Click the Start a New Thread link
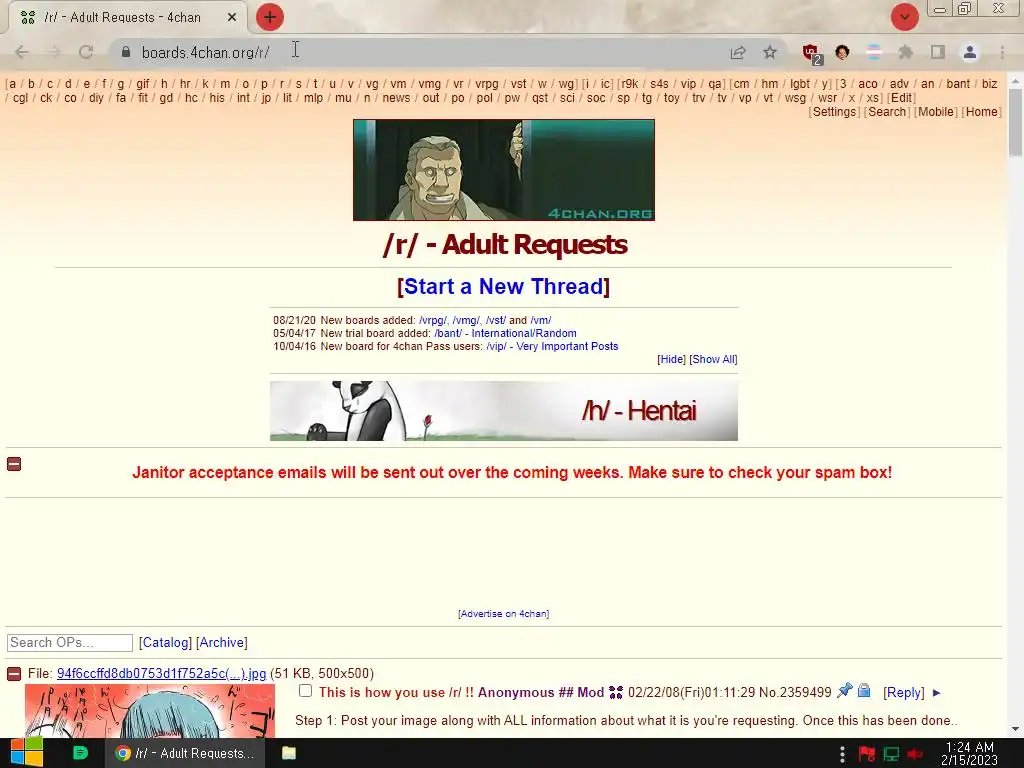The image size is (1024, 768). pyautogui.click(x=504, y=286)
